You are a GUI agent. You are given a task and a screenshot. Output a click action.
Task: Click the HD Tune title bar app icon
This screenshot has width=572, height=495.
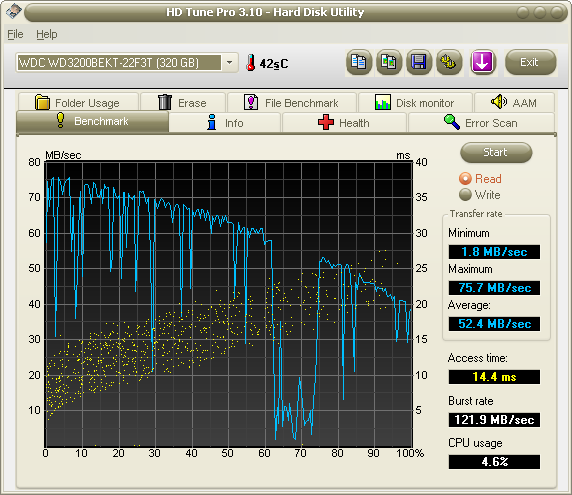coord(13,12)
